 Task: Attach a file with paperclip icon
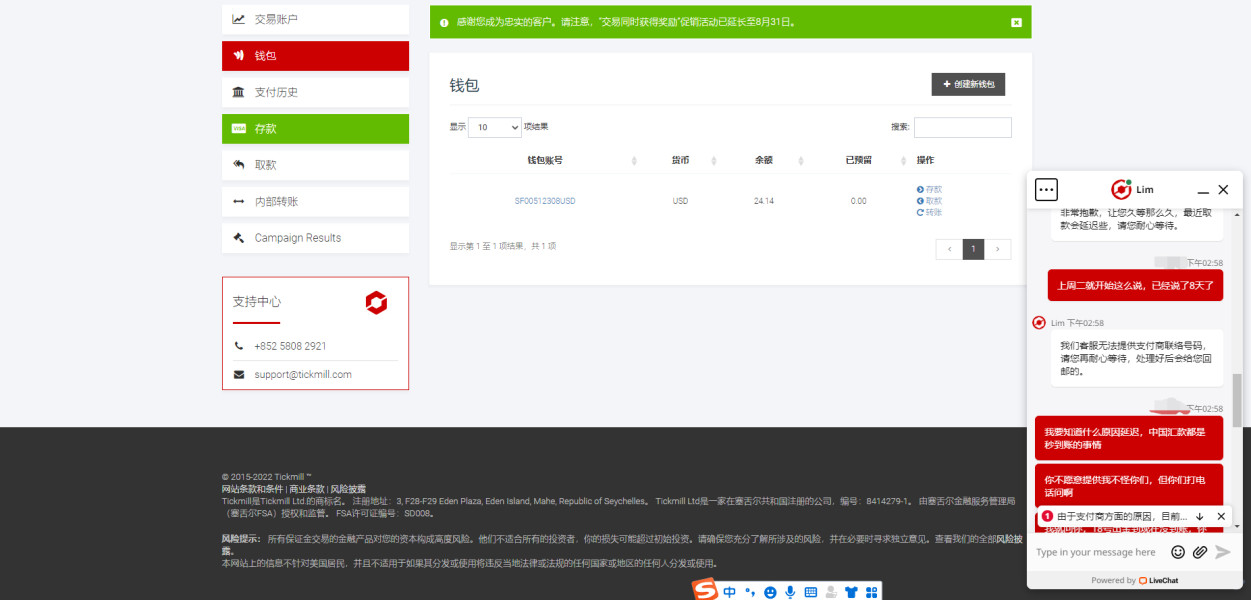[1199, 552]
